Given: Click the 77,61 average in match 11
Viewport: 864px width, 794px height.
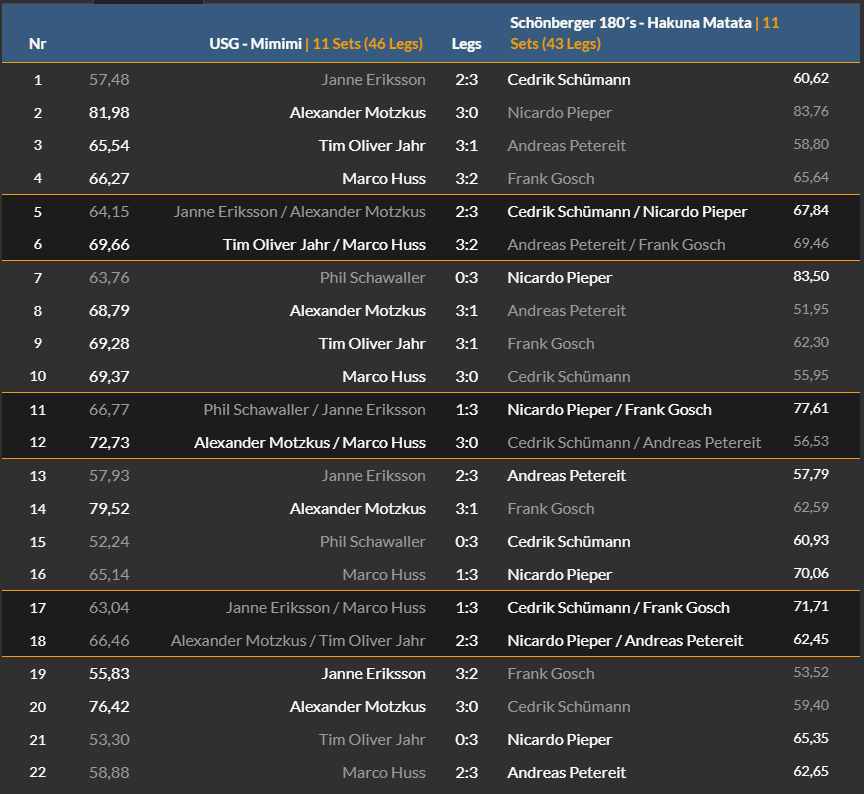Looking at the screenshot, I should click(811, 408).
